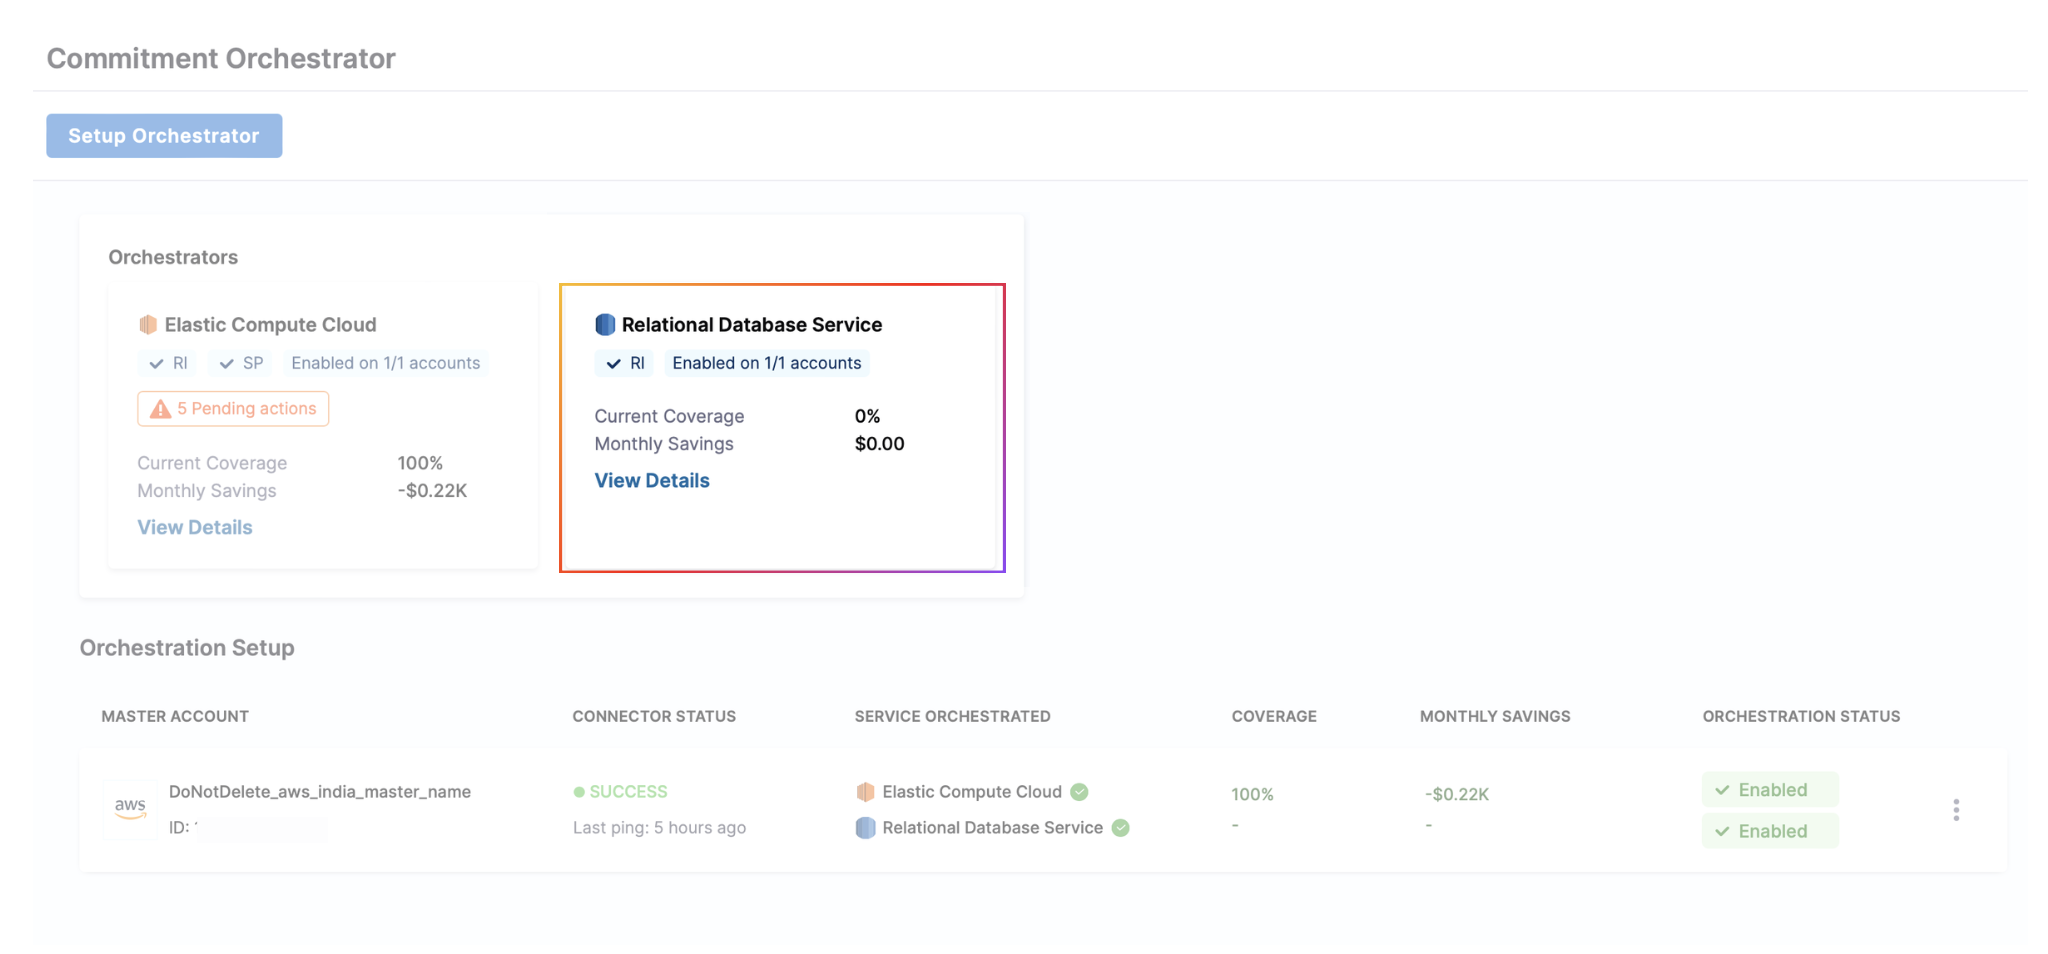2048x954 pixels.
Task: Click the top Enabled orchestration status badge
Action: coord(1770,790)
